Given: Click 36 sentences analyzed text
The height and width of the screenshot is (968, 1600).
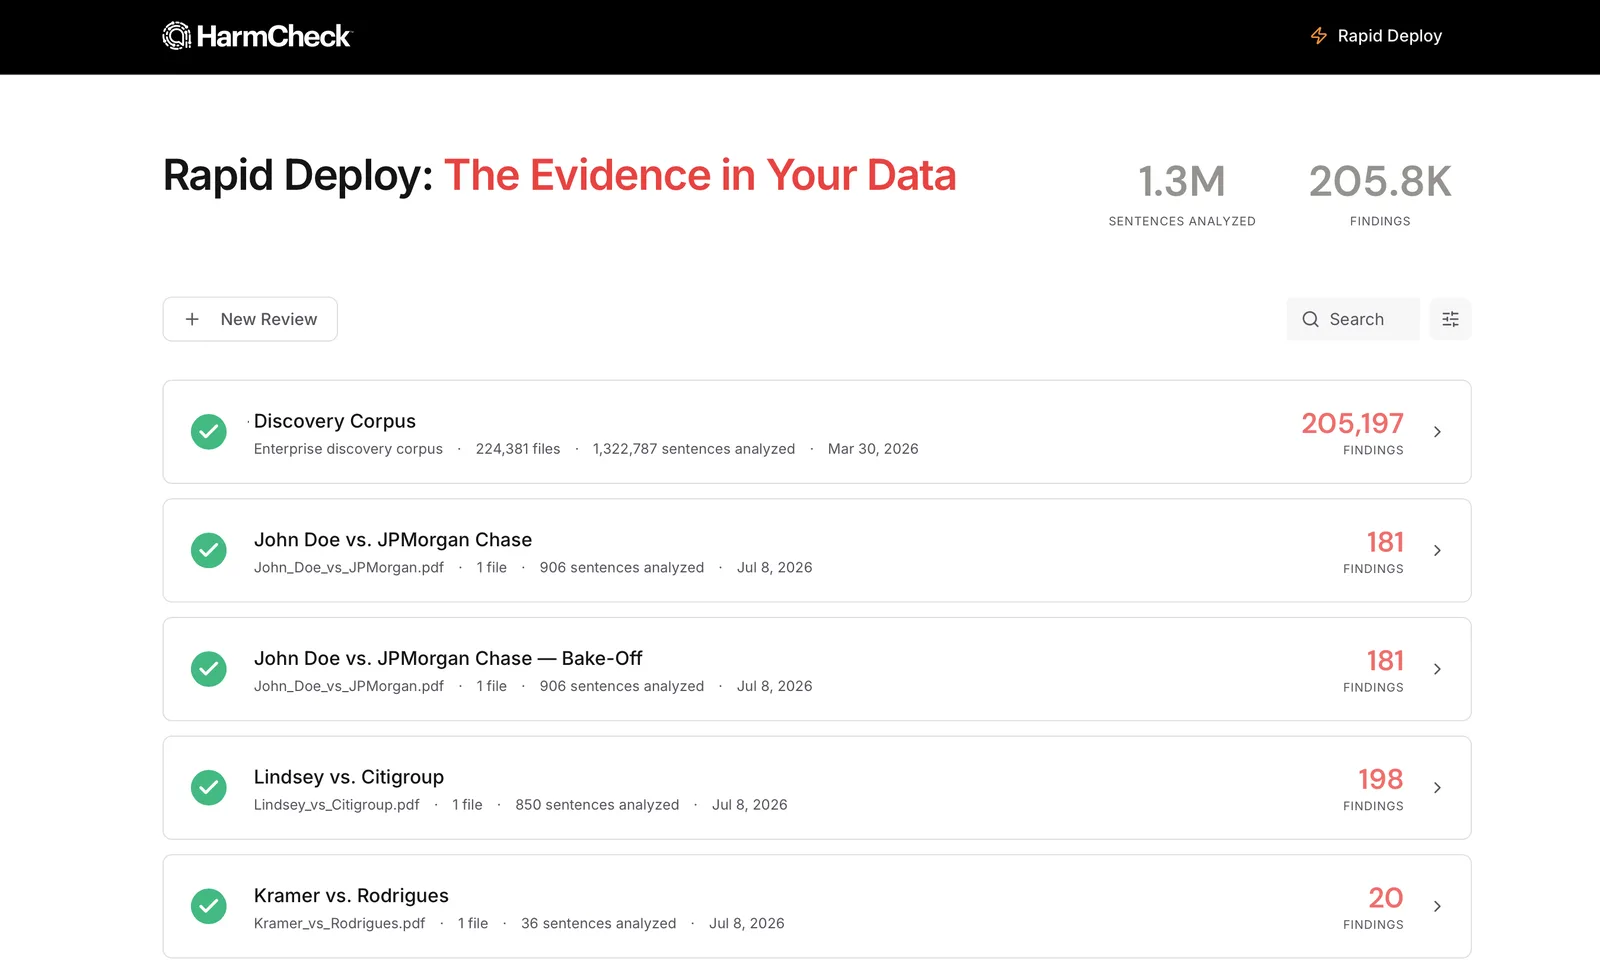Looking at the screenshot, I should tap(598, 923).
